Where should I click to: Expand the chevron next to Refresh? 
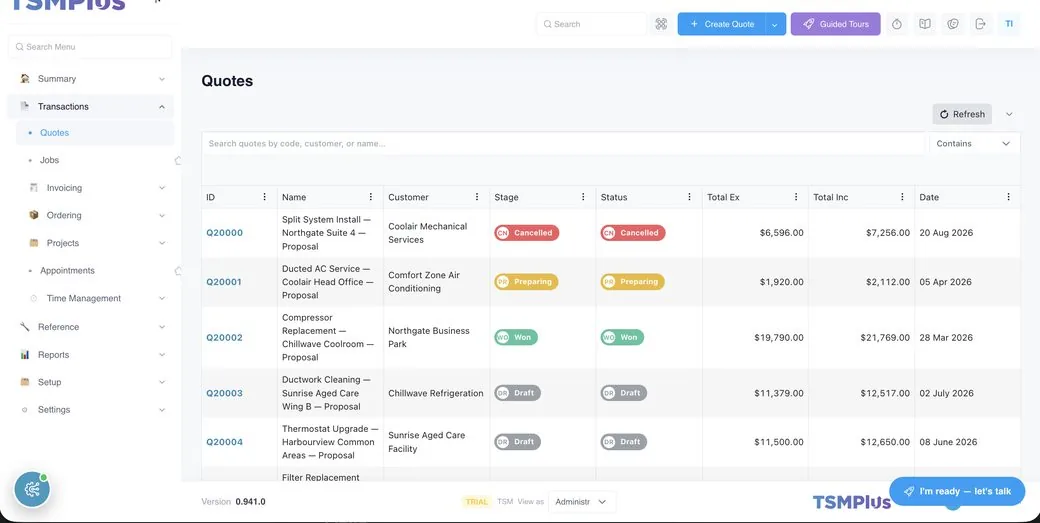[1009, 114]
